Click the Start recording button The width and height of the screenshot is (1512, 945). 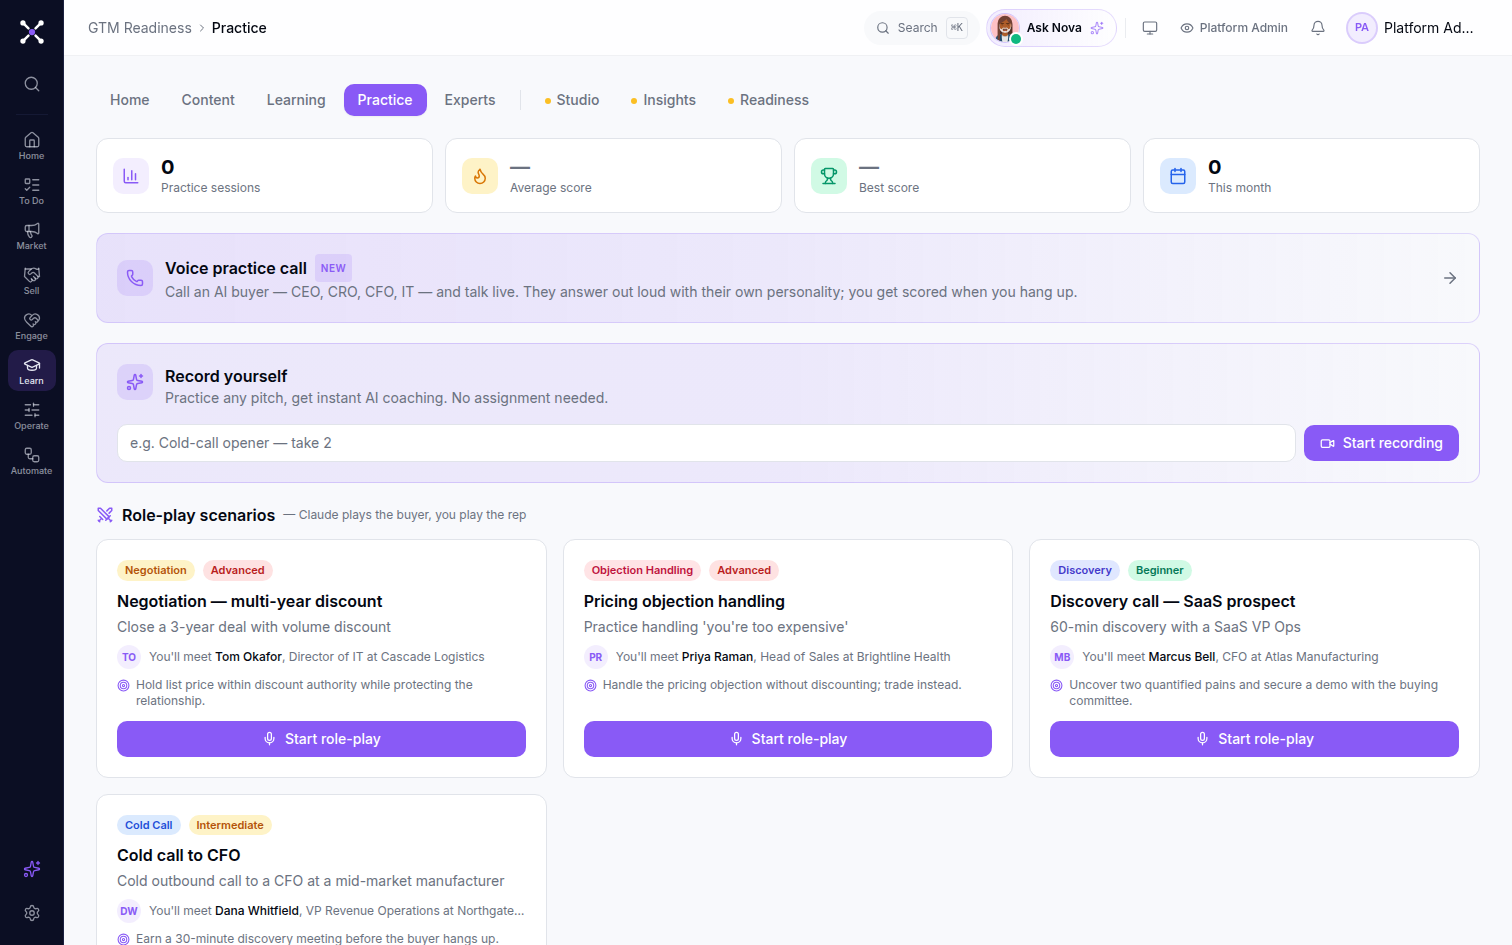[1381, 443]
